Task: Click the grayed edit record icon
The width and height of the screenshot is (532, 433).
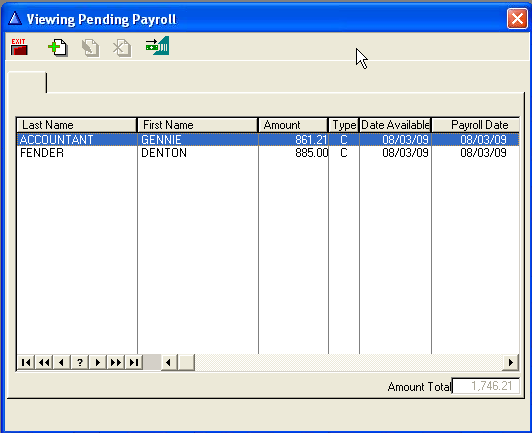Action: pos(90,48)
